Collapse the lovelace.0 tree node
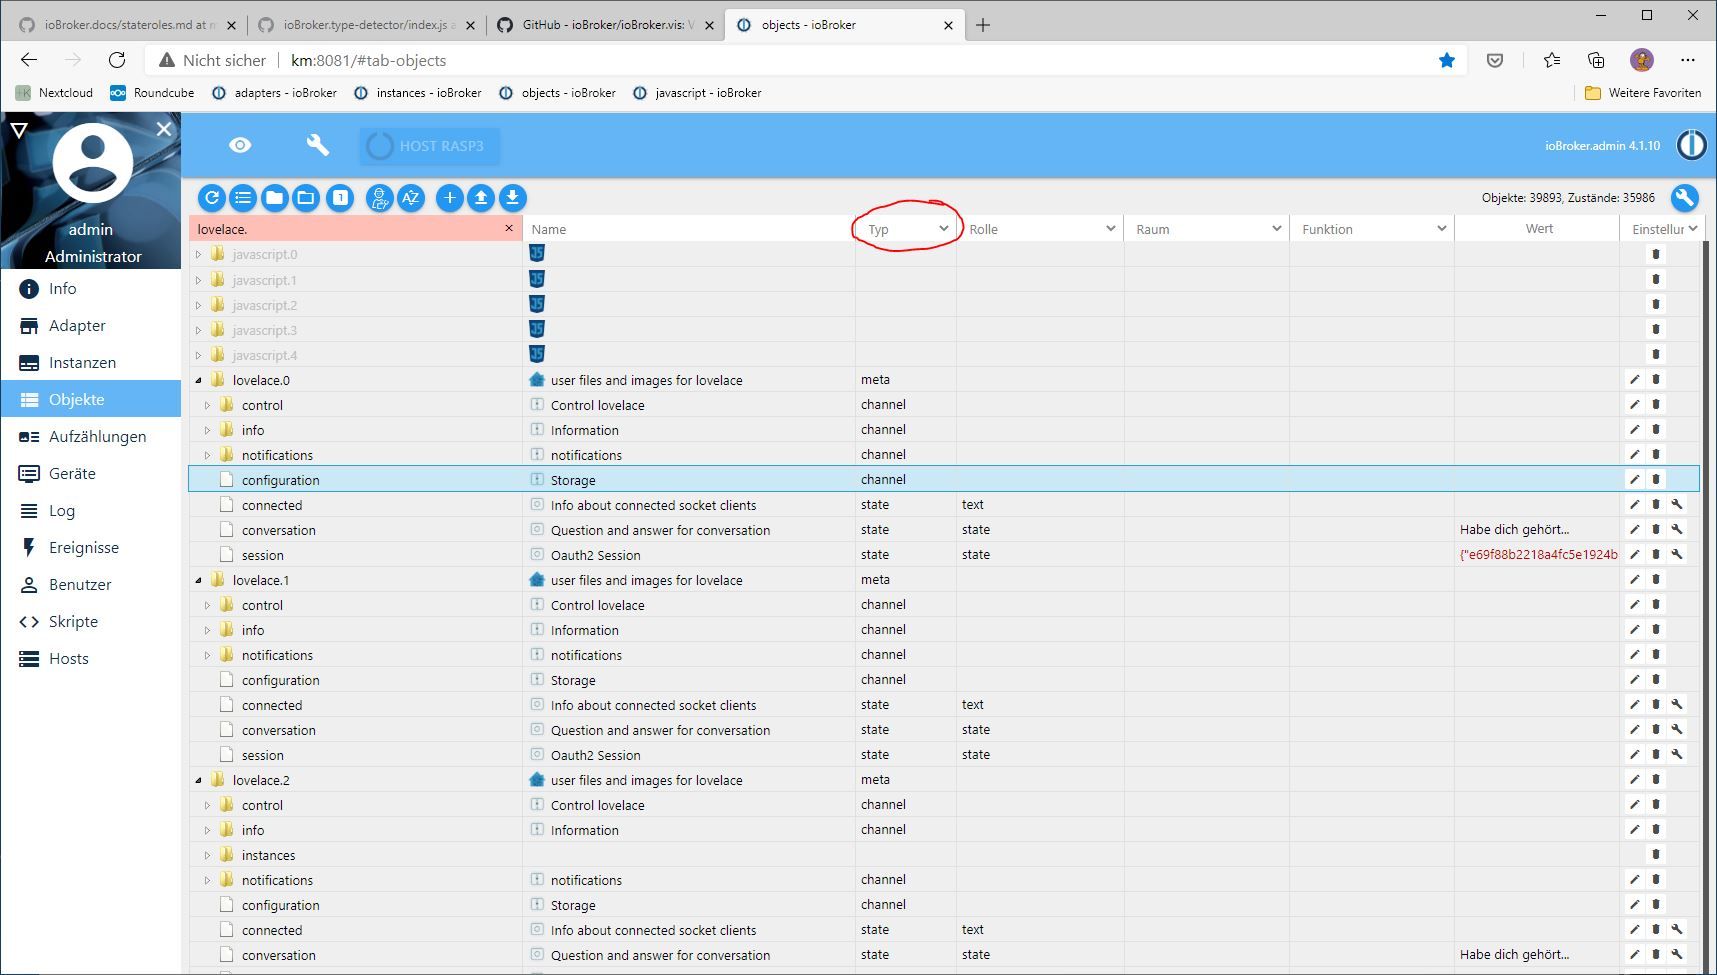Viewport: 1717px width, 975px height. pyautogui.click(x=198, y=380)
